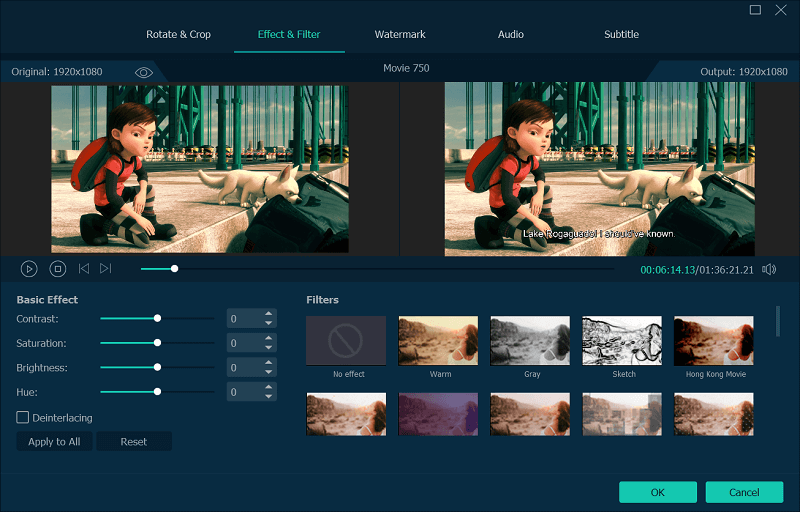Cancel the effect editing dialog
Screen dimensions: 800x512
pyautogui.click(x=744, y=492)
